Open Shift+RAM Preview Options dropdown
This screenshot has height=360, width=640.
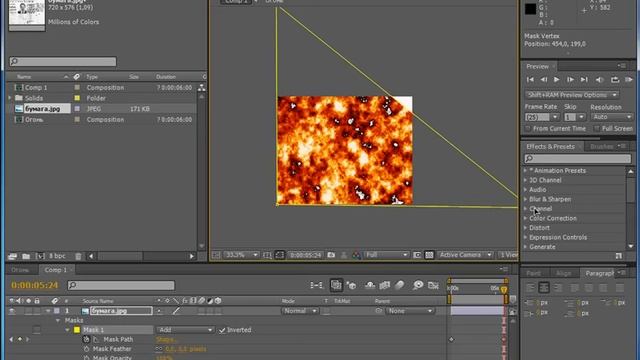(x=572, y=95)
